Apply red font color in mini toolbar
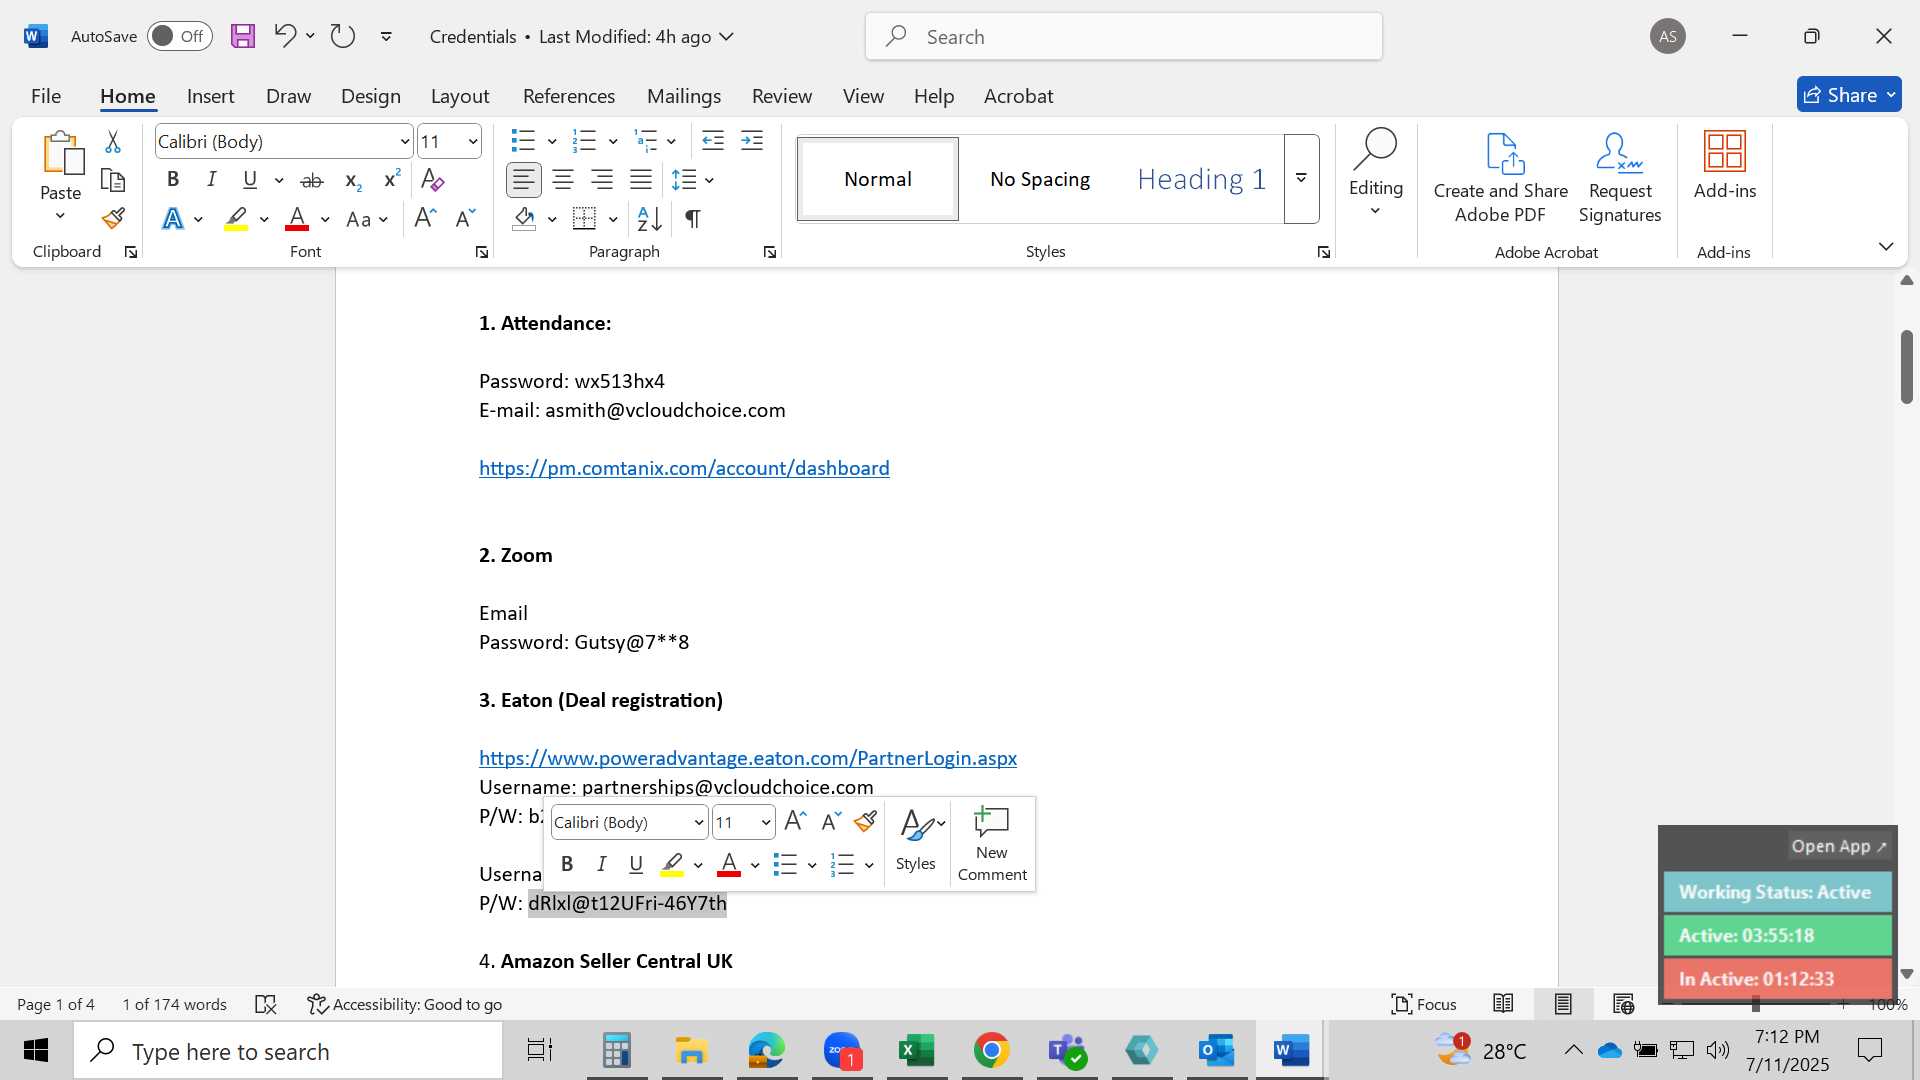1920x1080 pixels. (x=729, y=864)
